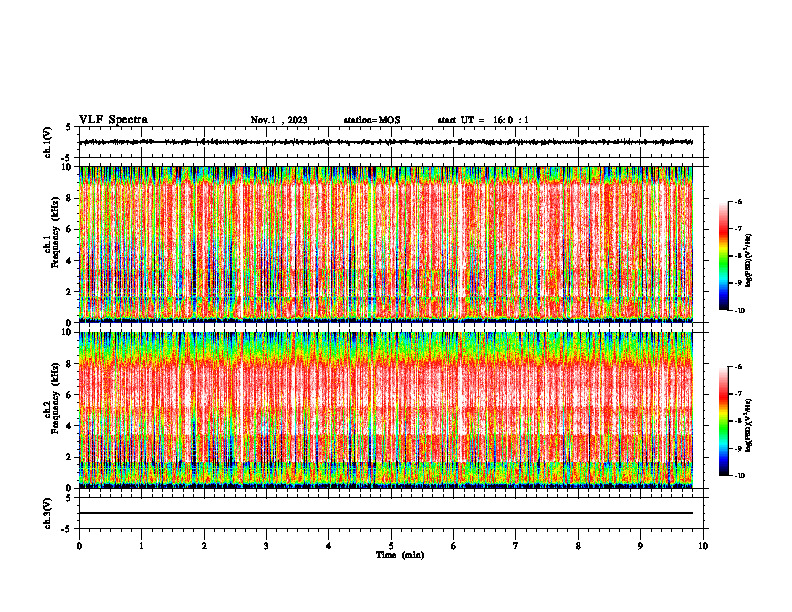792x612 pixels.
Task: Select the "start UT = 16: 0 : 1" text
Action: (x=483, y=120)
